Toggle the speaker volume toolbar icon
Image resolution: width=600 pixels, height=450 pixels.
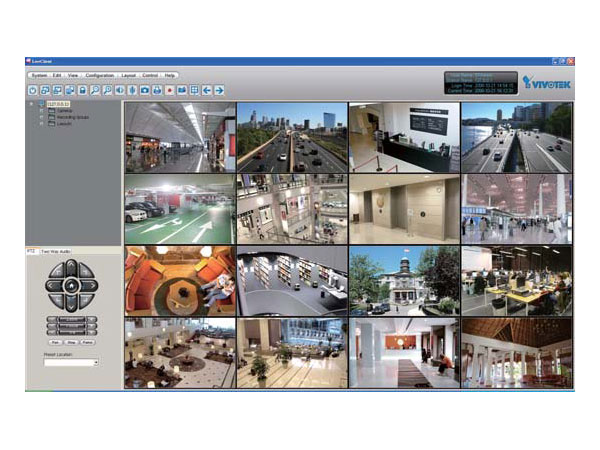pos(119,90)
